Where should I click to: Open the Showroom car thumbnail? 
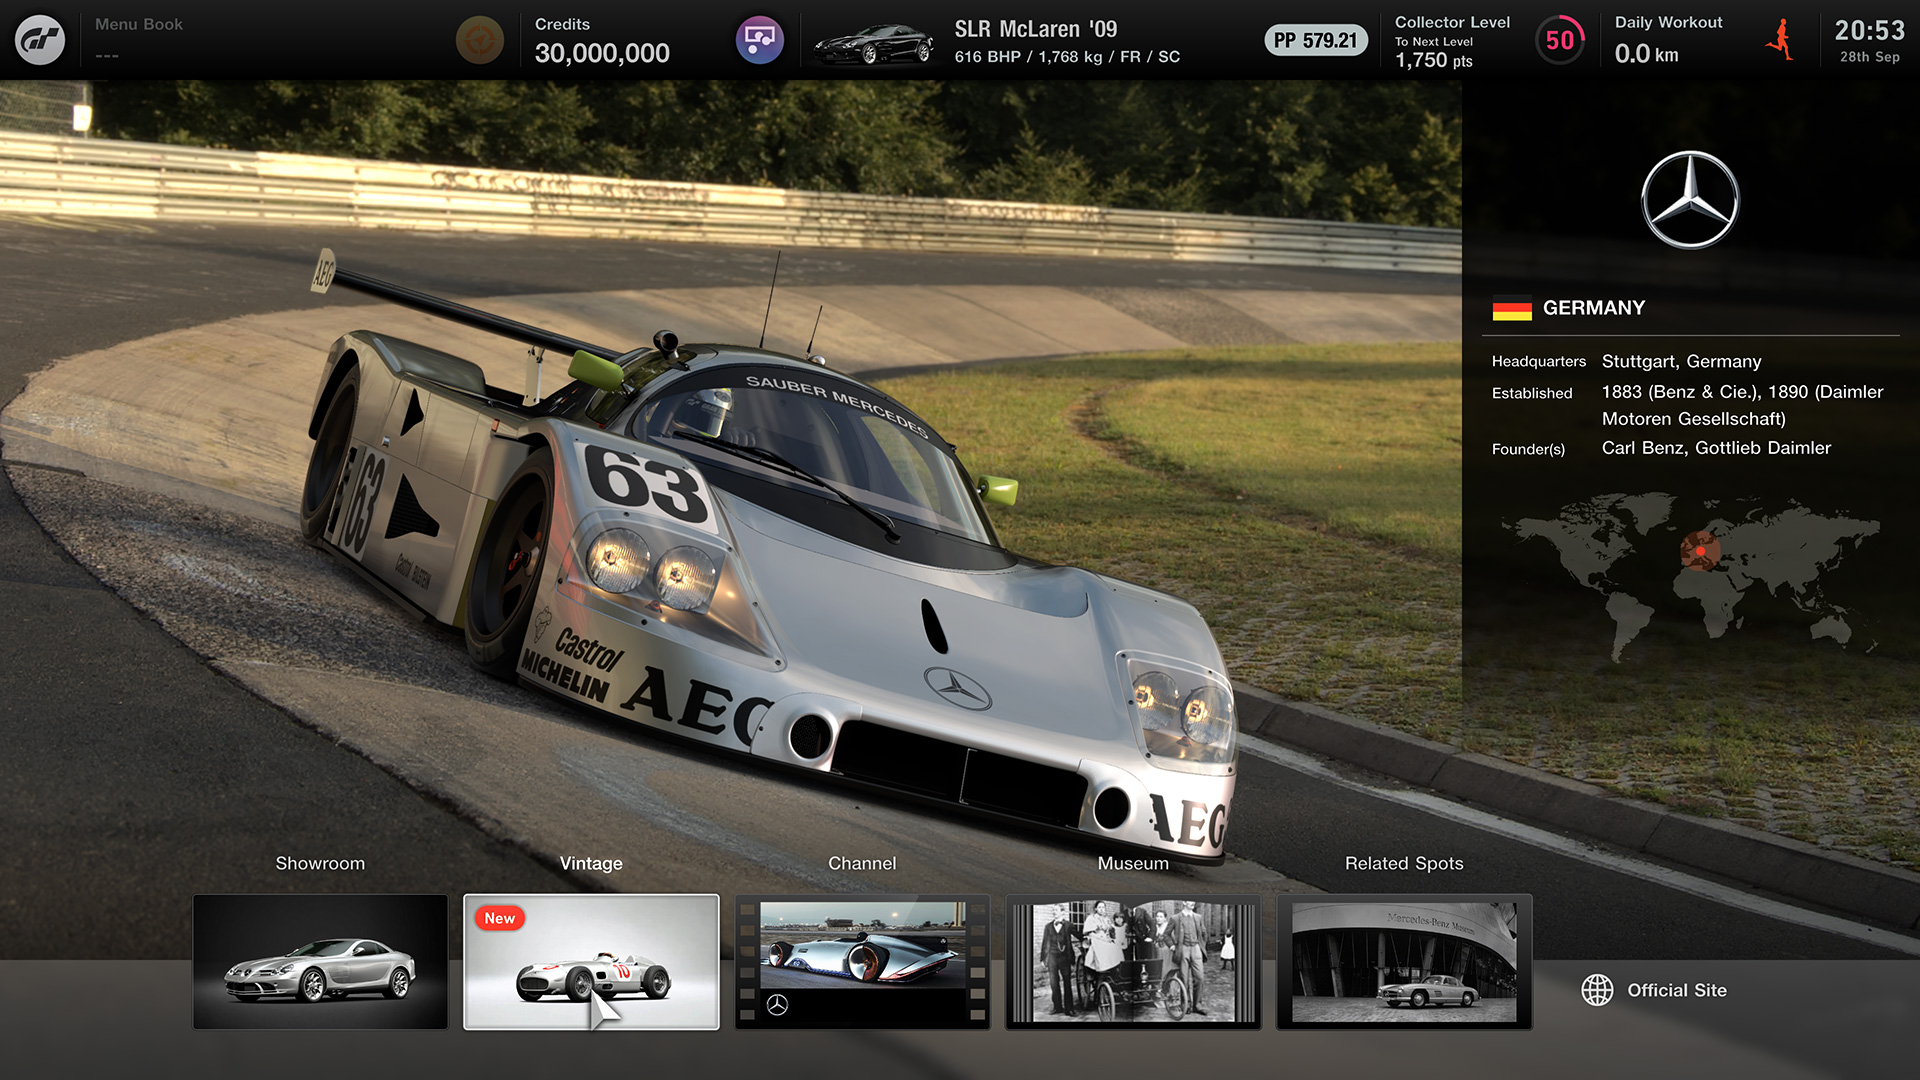[320, 962]
